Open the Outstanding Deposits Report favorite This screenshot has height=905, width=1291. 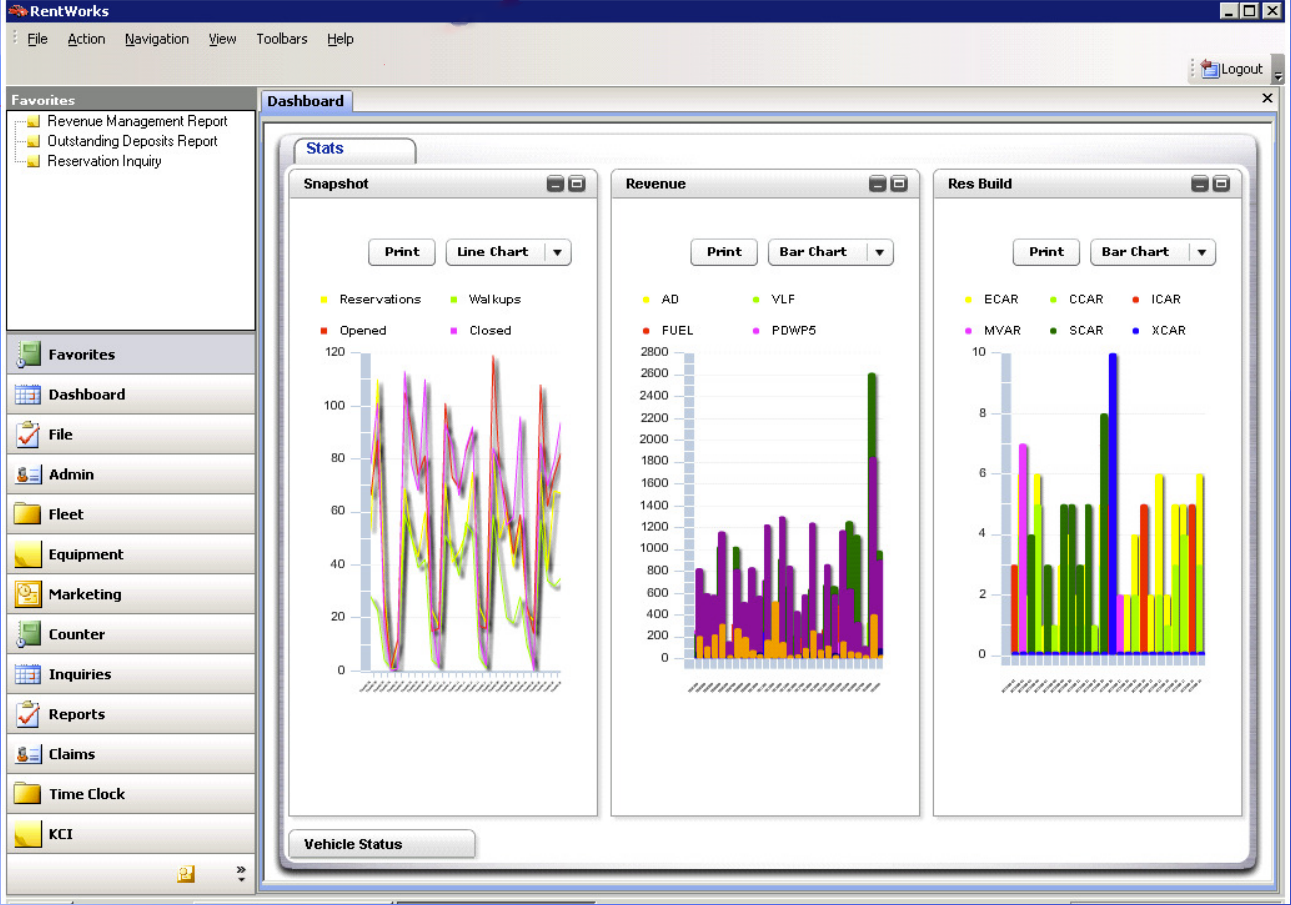coord(132,141)
